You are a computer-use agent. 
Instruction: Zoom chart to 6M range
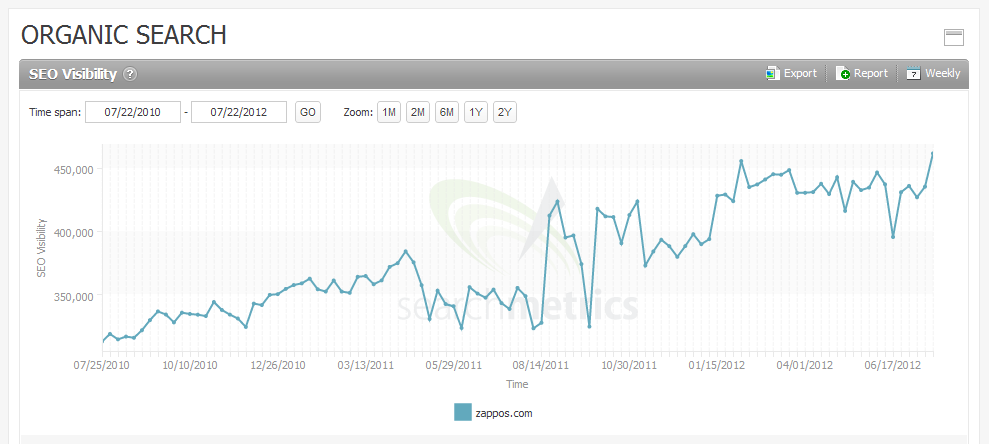pyautogui.click(x=447, y=112)
